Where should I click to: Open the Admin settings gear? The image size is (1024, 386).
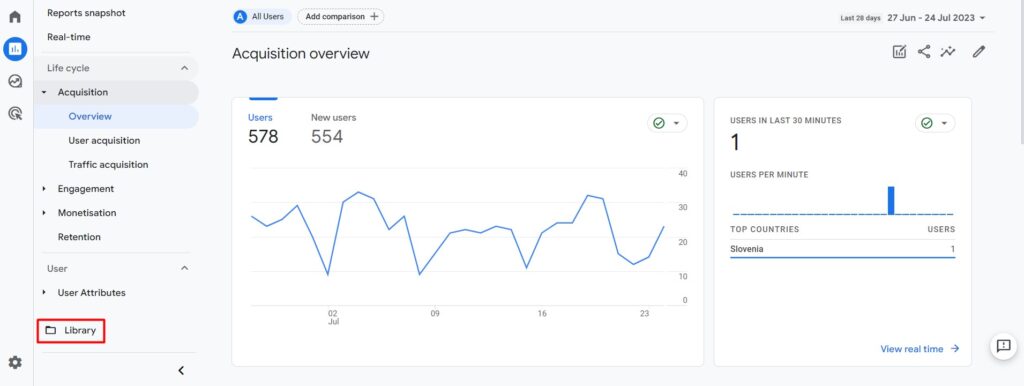coord(15,362)
